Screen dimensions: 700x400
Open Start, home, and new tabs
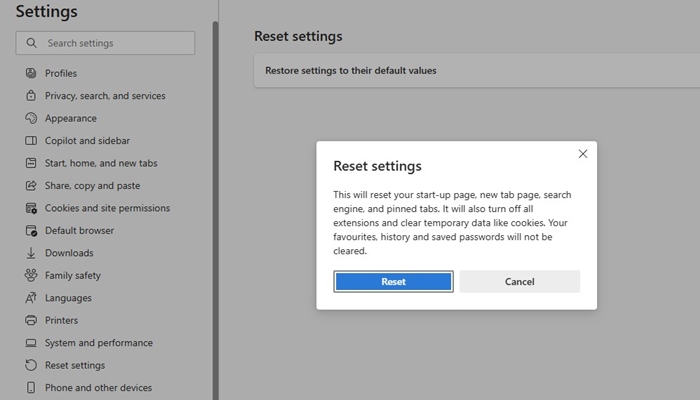coord(101,163)
